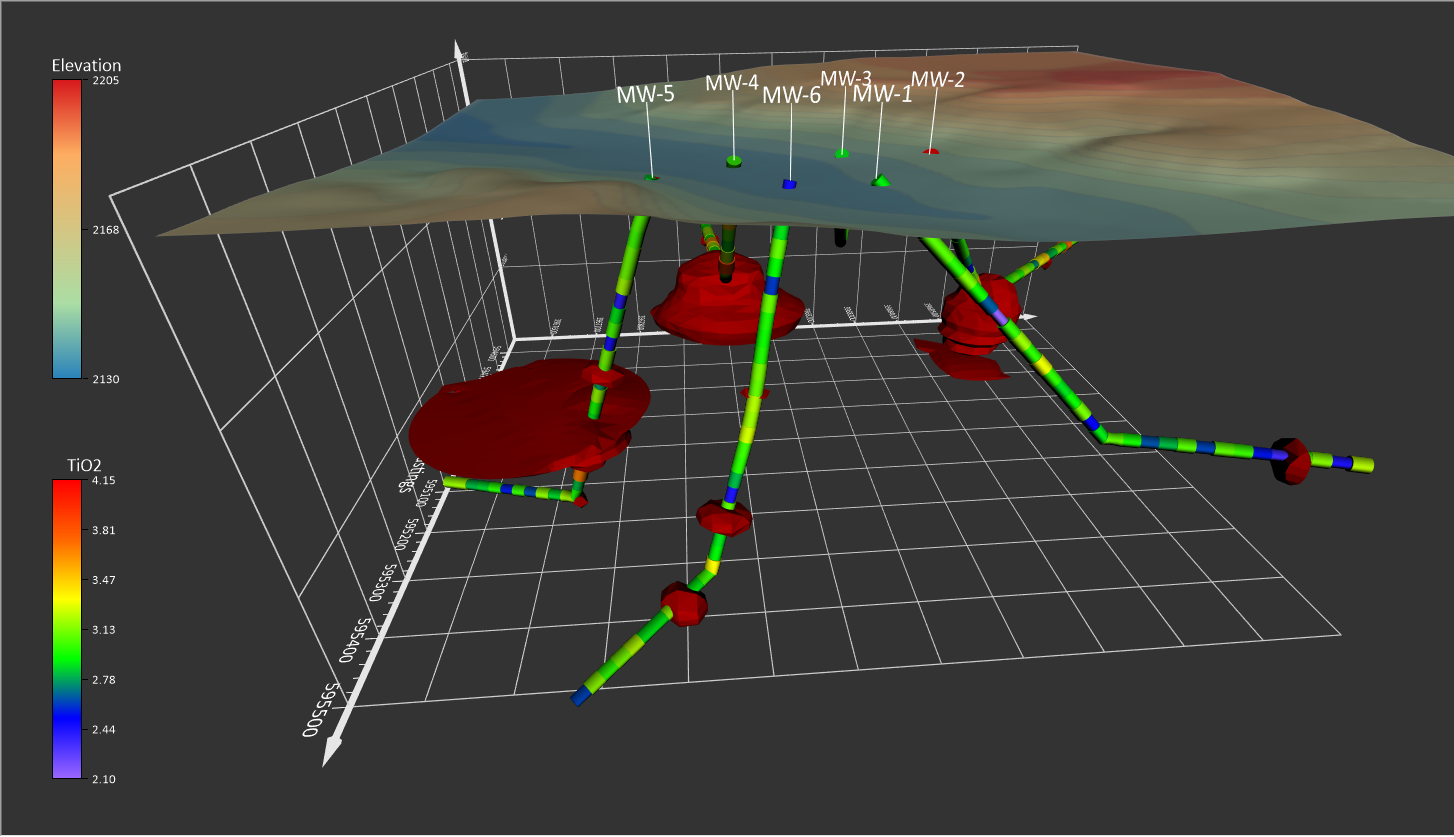Select the MW-3 well marker
Image resolution: width=1454 pixels, height=837 pixels.
pos(842,153)
